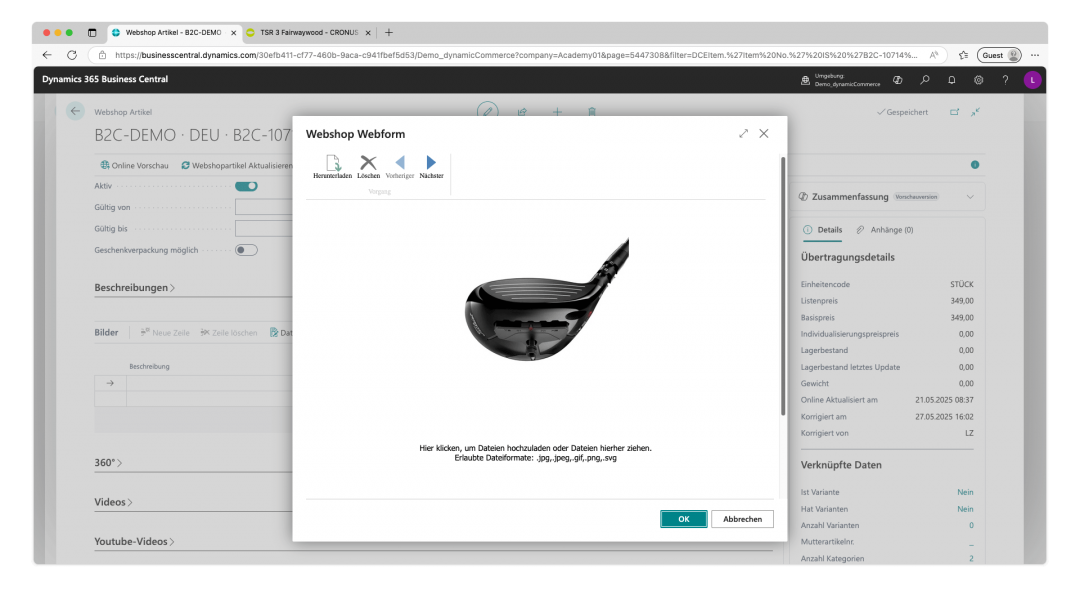This screenshot has width=1080, height=608.
Task: Switch to TSR 3 Fairwaywood browser tab
Action: point(309,32)
